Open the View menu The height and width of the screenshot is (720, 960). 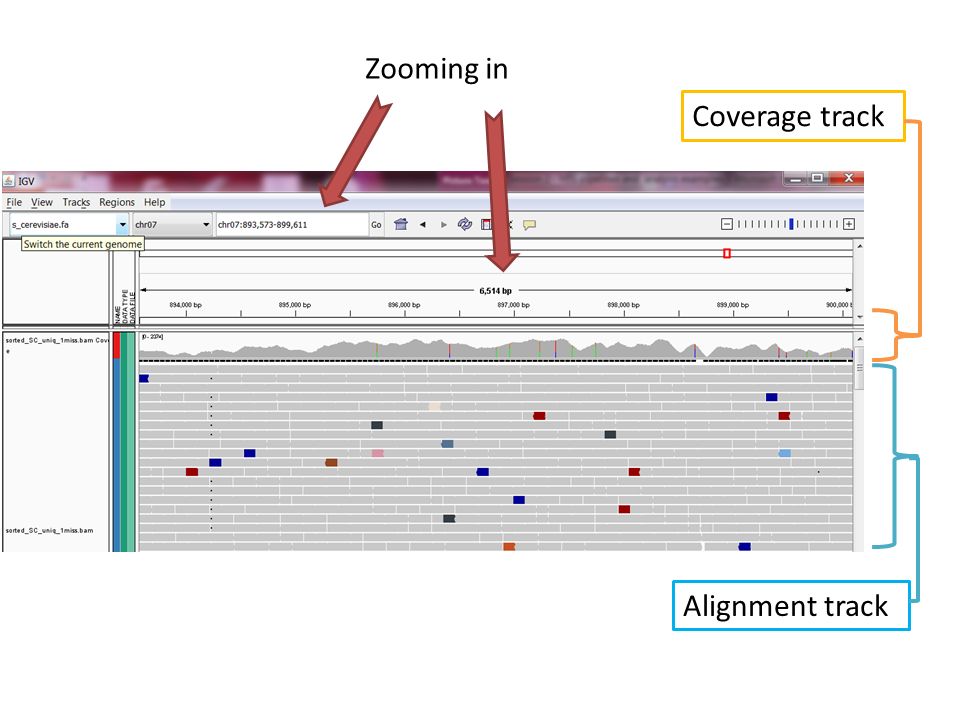coord(42,202)
